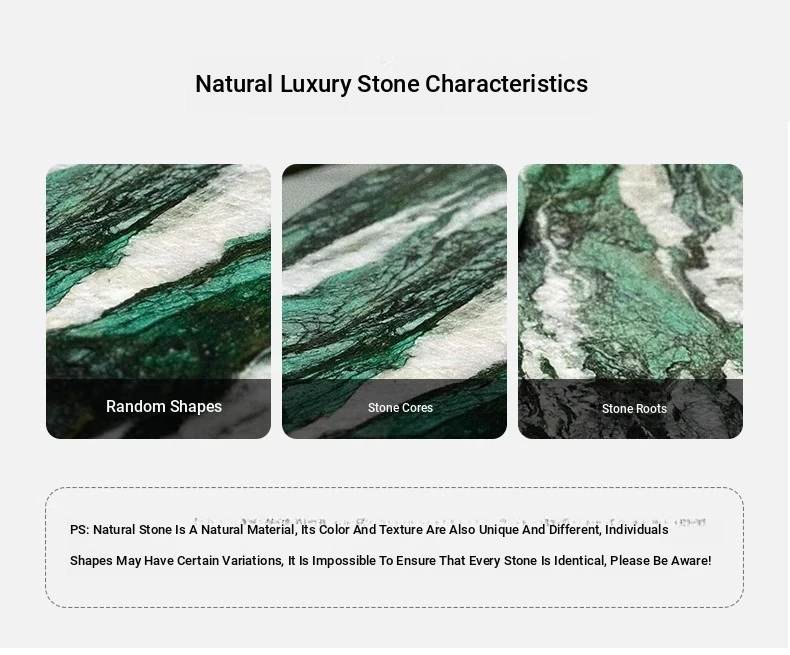Select the Random Shapes caption label
The height and width of the screenshot is (655, 790).
[x=164, y=407]
